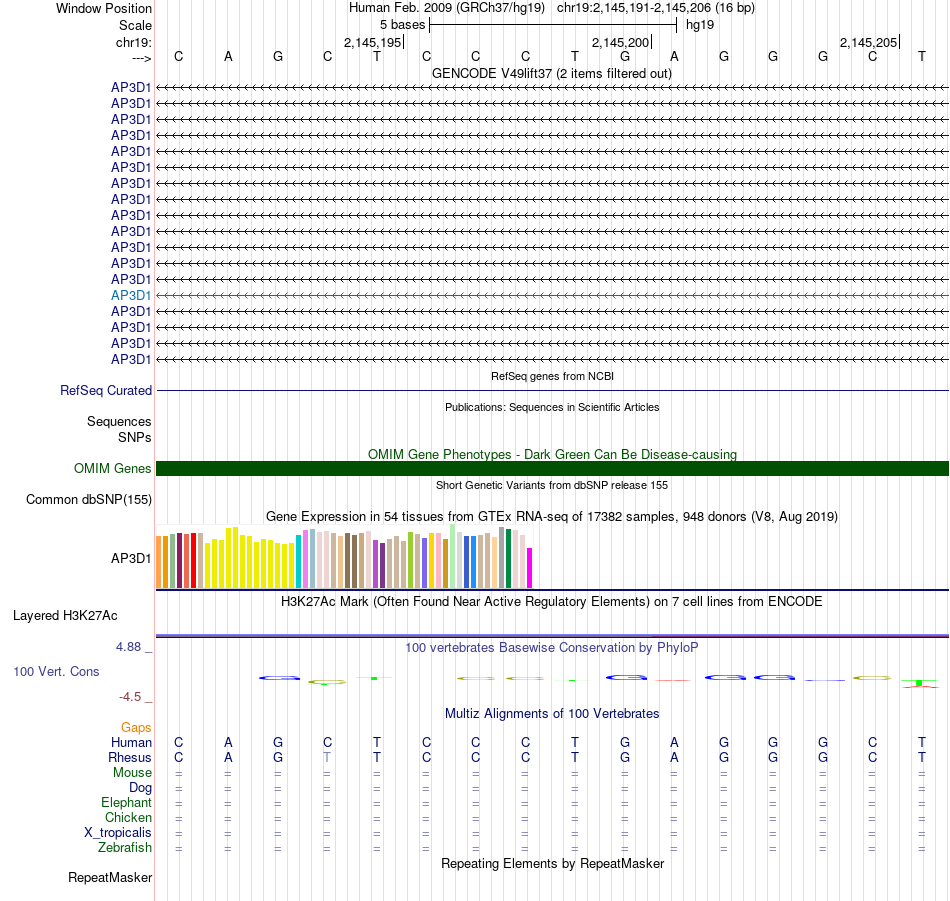The image size is (950, 901).
Task: Select the dark green OMIM gene bar
Action: [x=553, y=468]
